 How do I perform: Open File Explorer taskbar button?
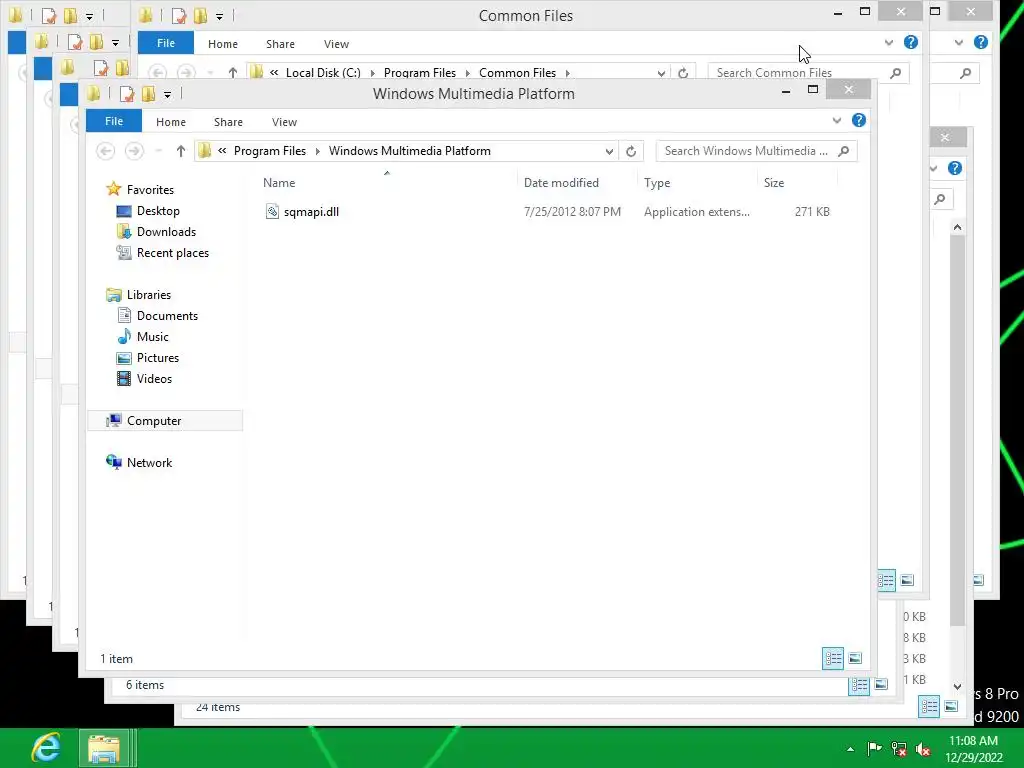(x=105, y=748)
